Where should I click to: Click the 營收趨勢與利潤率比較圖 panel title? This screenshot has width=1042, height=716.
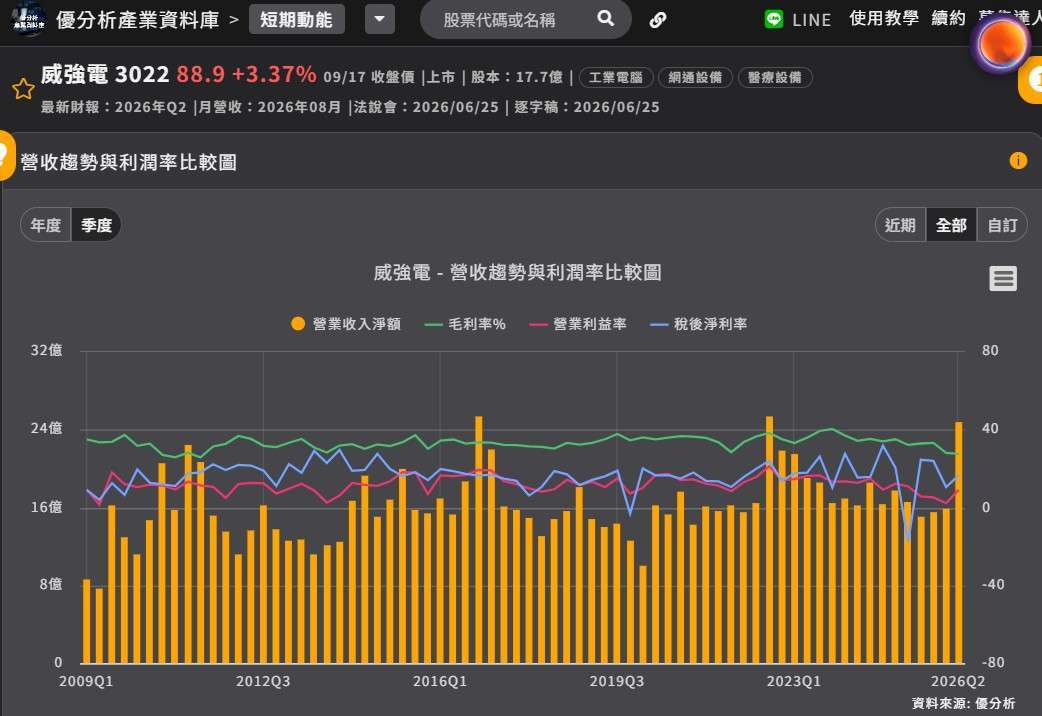click(128, 162)
